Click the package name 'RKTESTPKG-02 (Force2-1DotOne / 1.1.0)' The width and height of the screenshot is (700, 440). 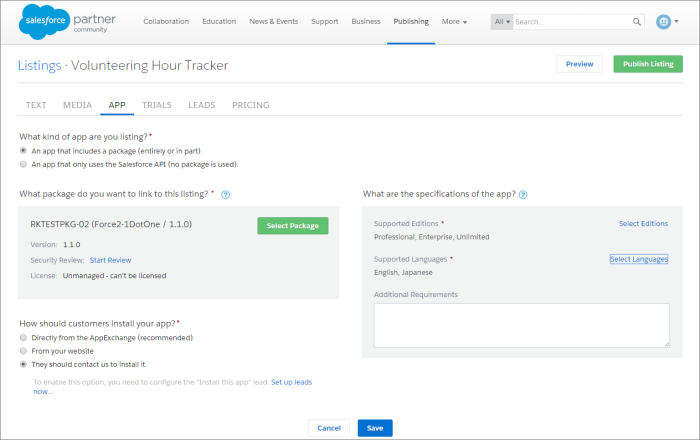[x=111, y=224]
